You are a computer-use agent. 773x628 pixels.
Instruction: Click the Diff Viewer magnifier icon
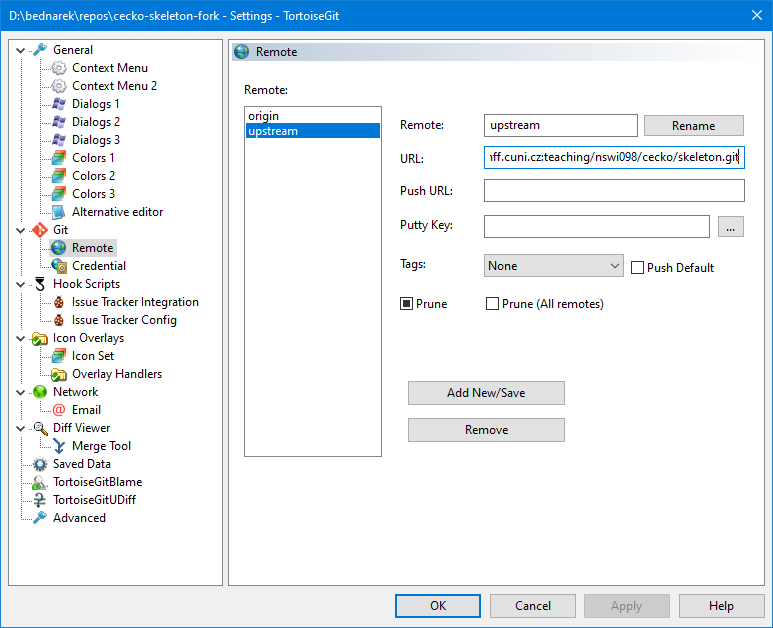tap(40, 428)
